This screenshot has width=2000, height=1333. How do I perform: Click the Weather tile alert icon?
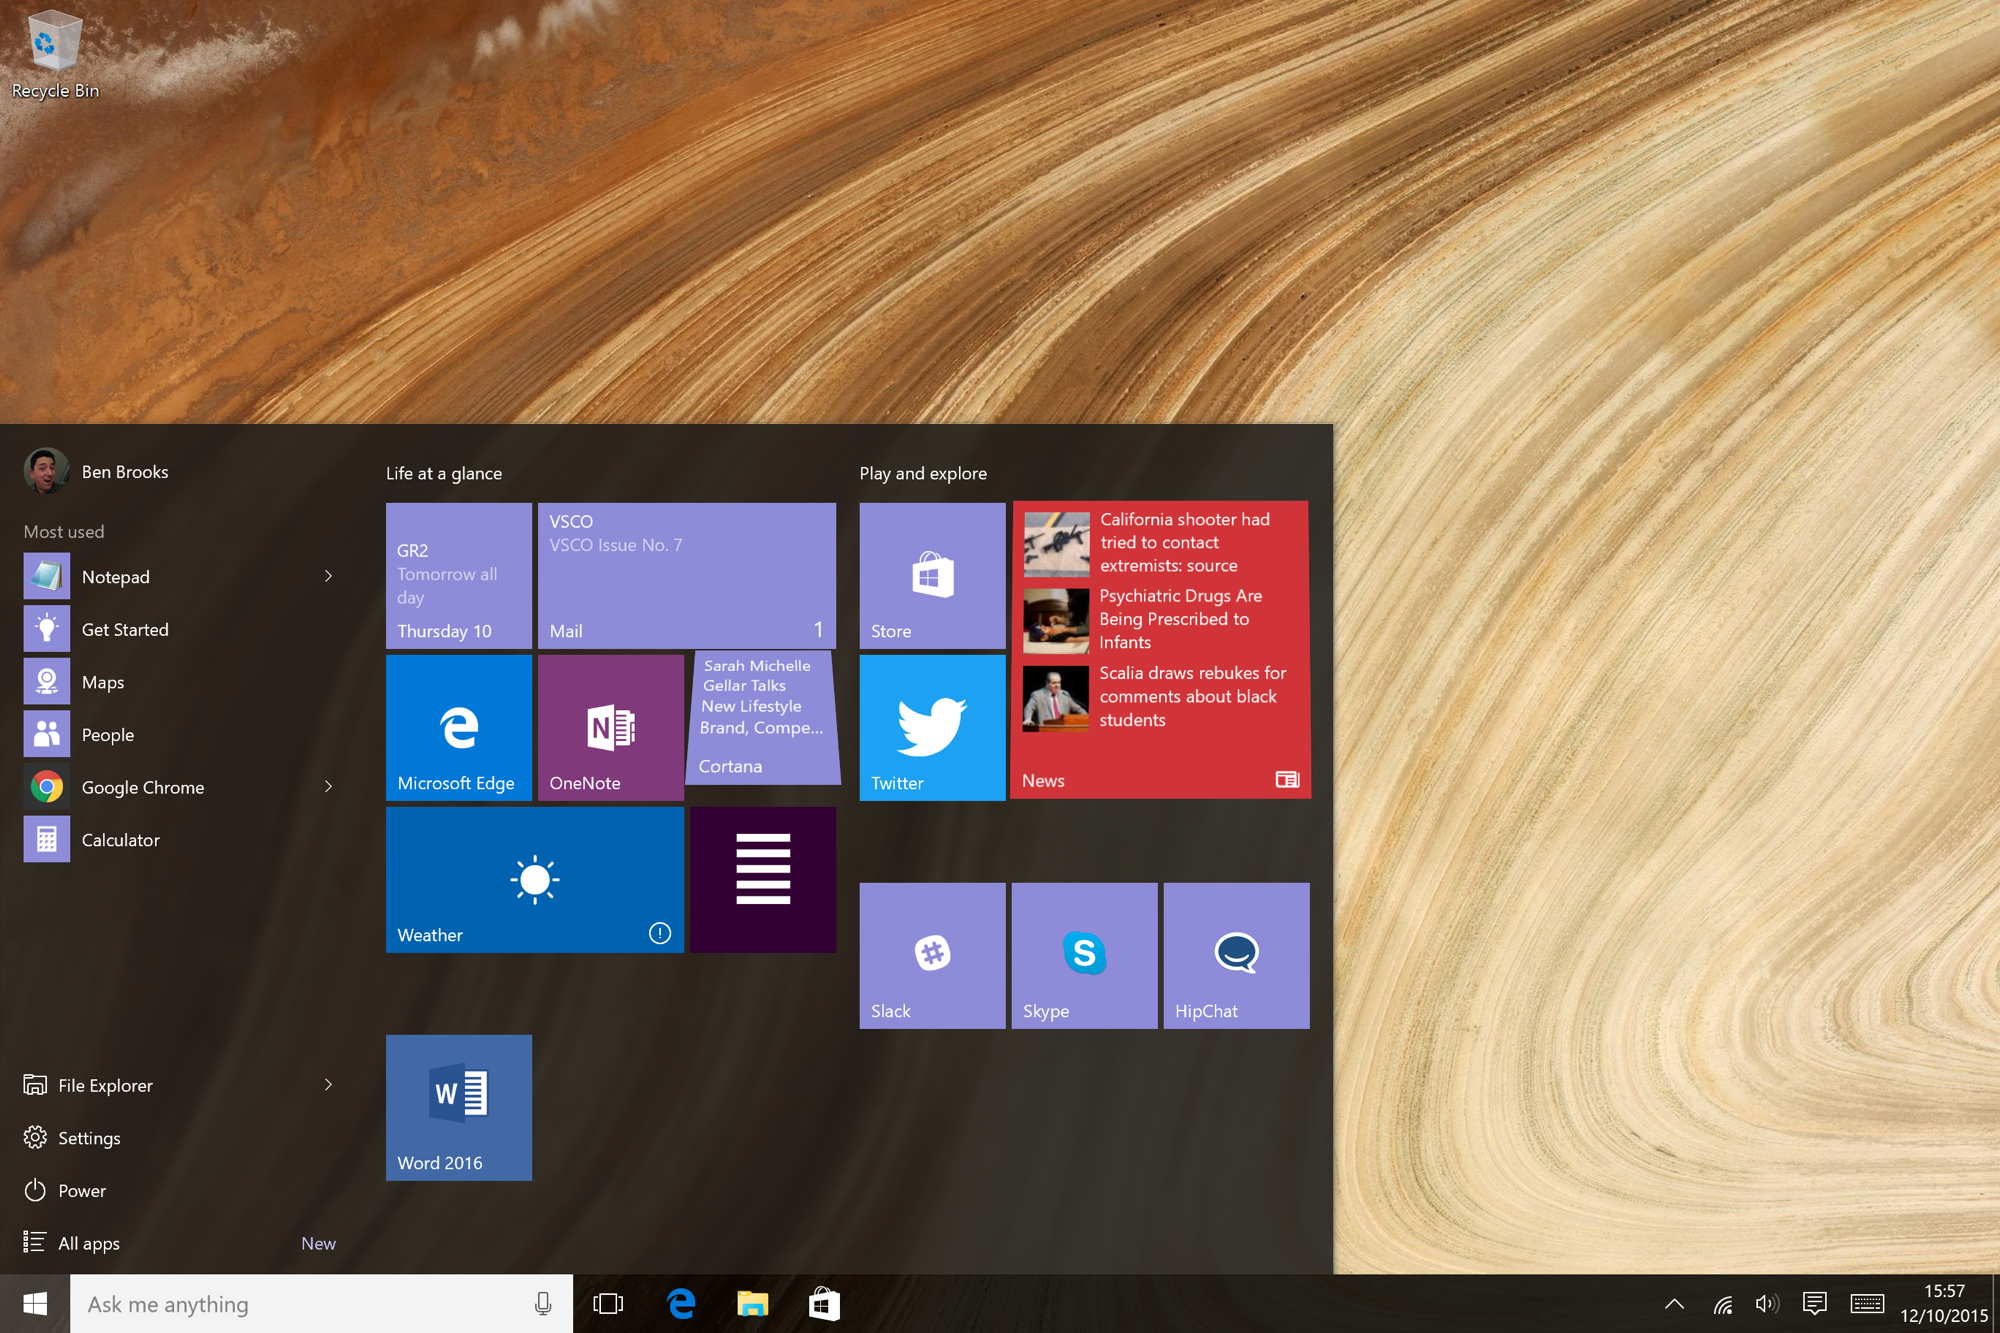coord(660,933)
